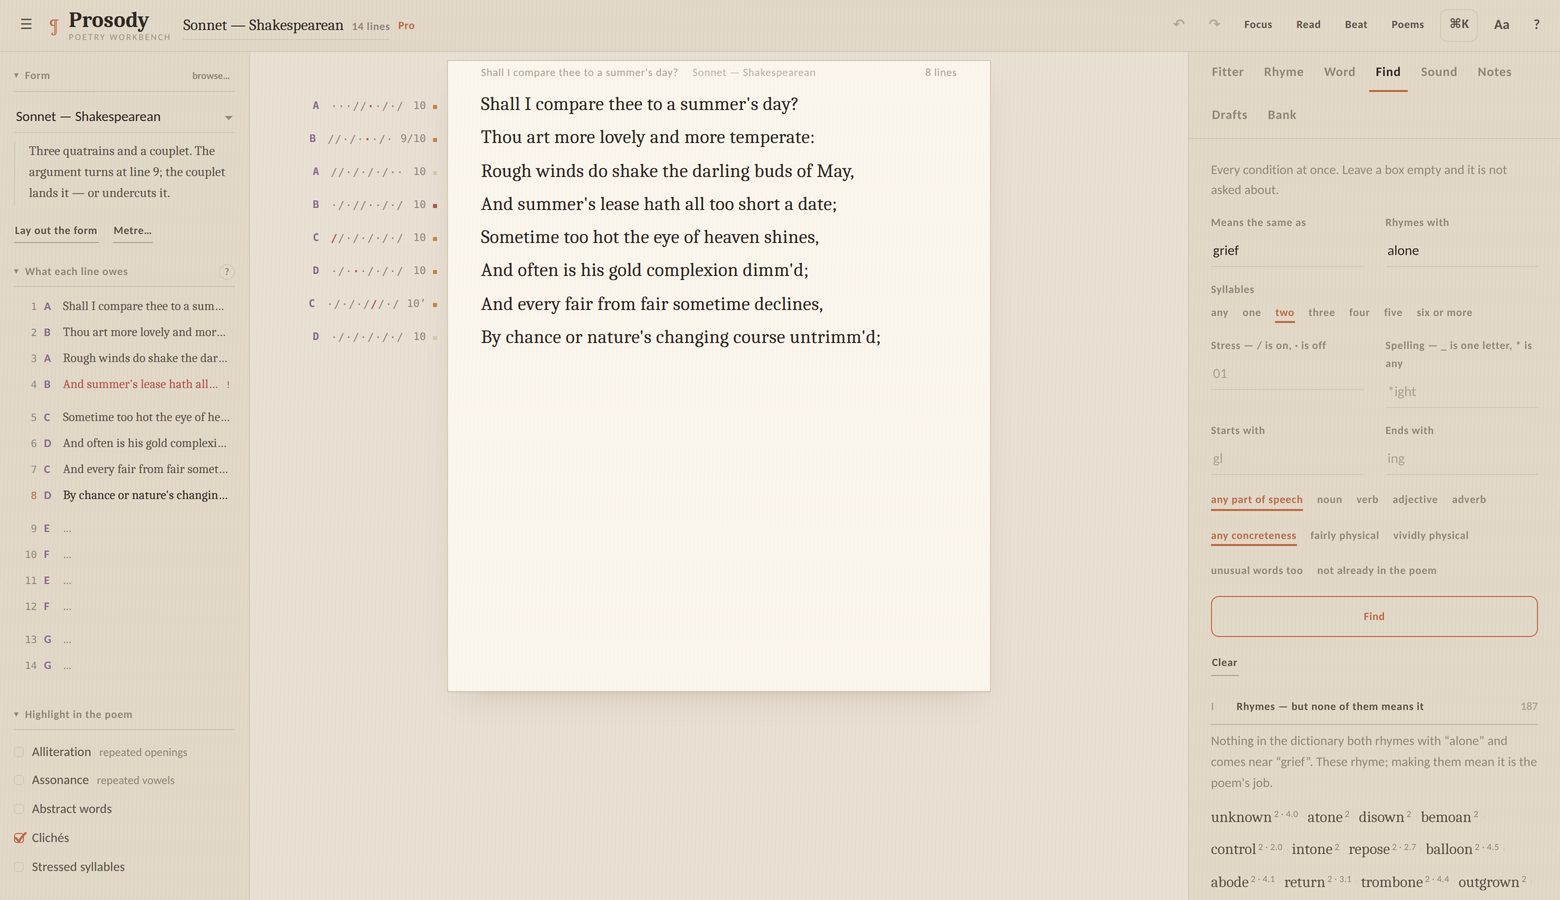Image resolution: width=1560 pixels, height=900 pixels.
Task: Pick the rhyme word 'unknown'
Action: [1241, 817]
